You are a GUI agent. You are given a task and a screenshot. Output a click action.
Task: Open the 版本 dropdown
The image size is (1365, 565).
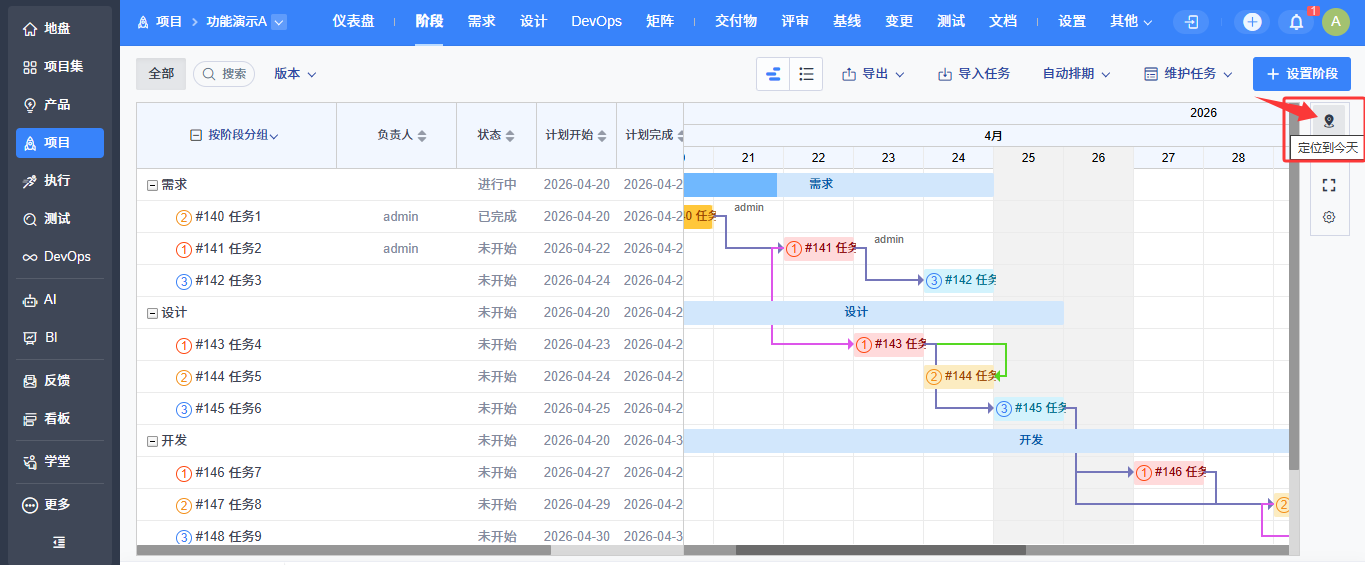pos(295,74)
